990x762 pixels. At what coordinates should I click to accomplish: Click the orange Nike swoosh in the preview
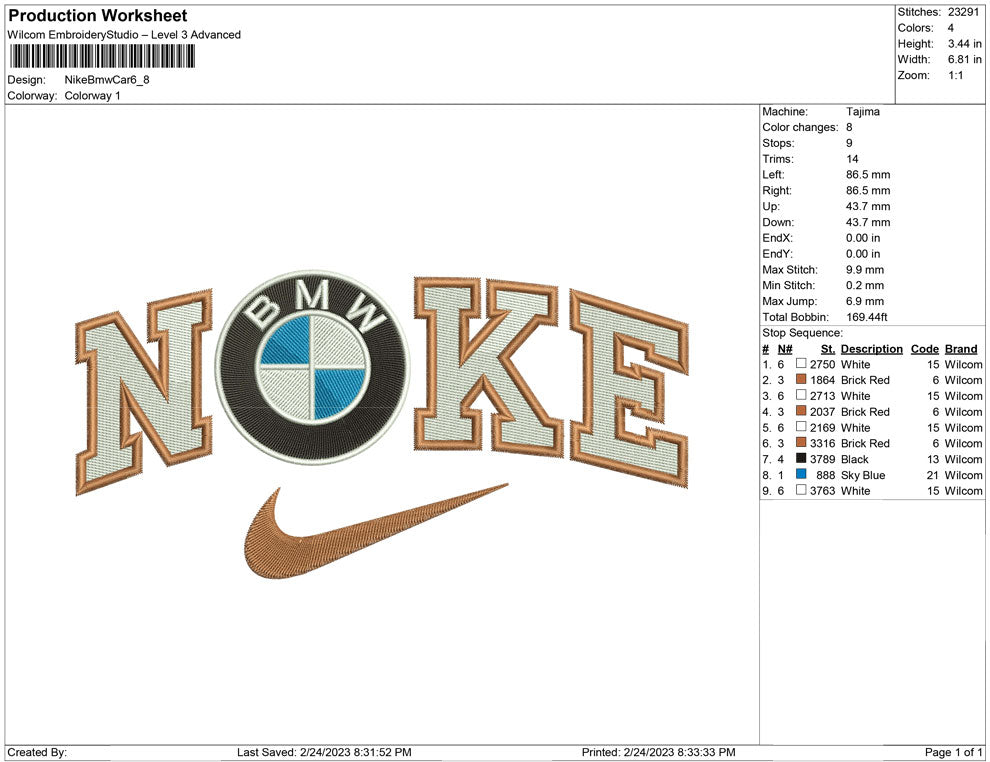pyautogui.click(x=376, y=531)
